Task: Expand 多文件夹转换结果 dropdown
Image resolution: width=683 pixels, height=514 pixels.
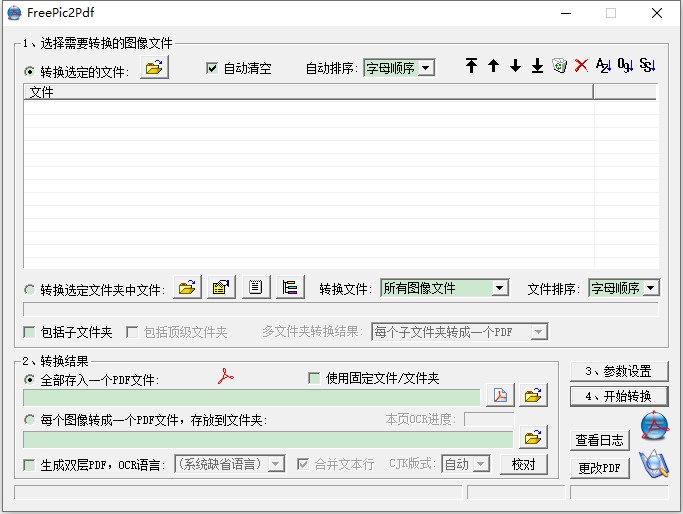Action: coord(460,332)
